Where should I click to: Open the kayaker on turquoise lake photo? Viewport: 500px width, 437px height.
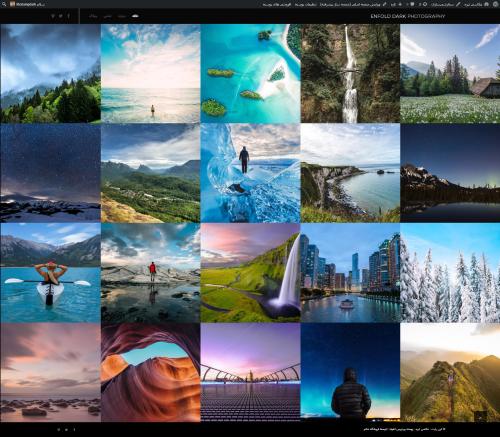click(50, 273)
